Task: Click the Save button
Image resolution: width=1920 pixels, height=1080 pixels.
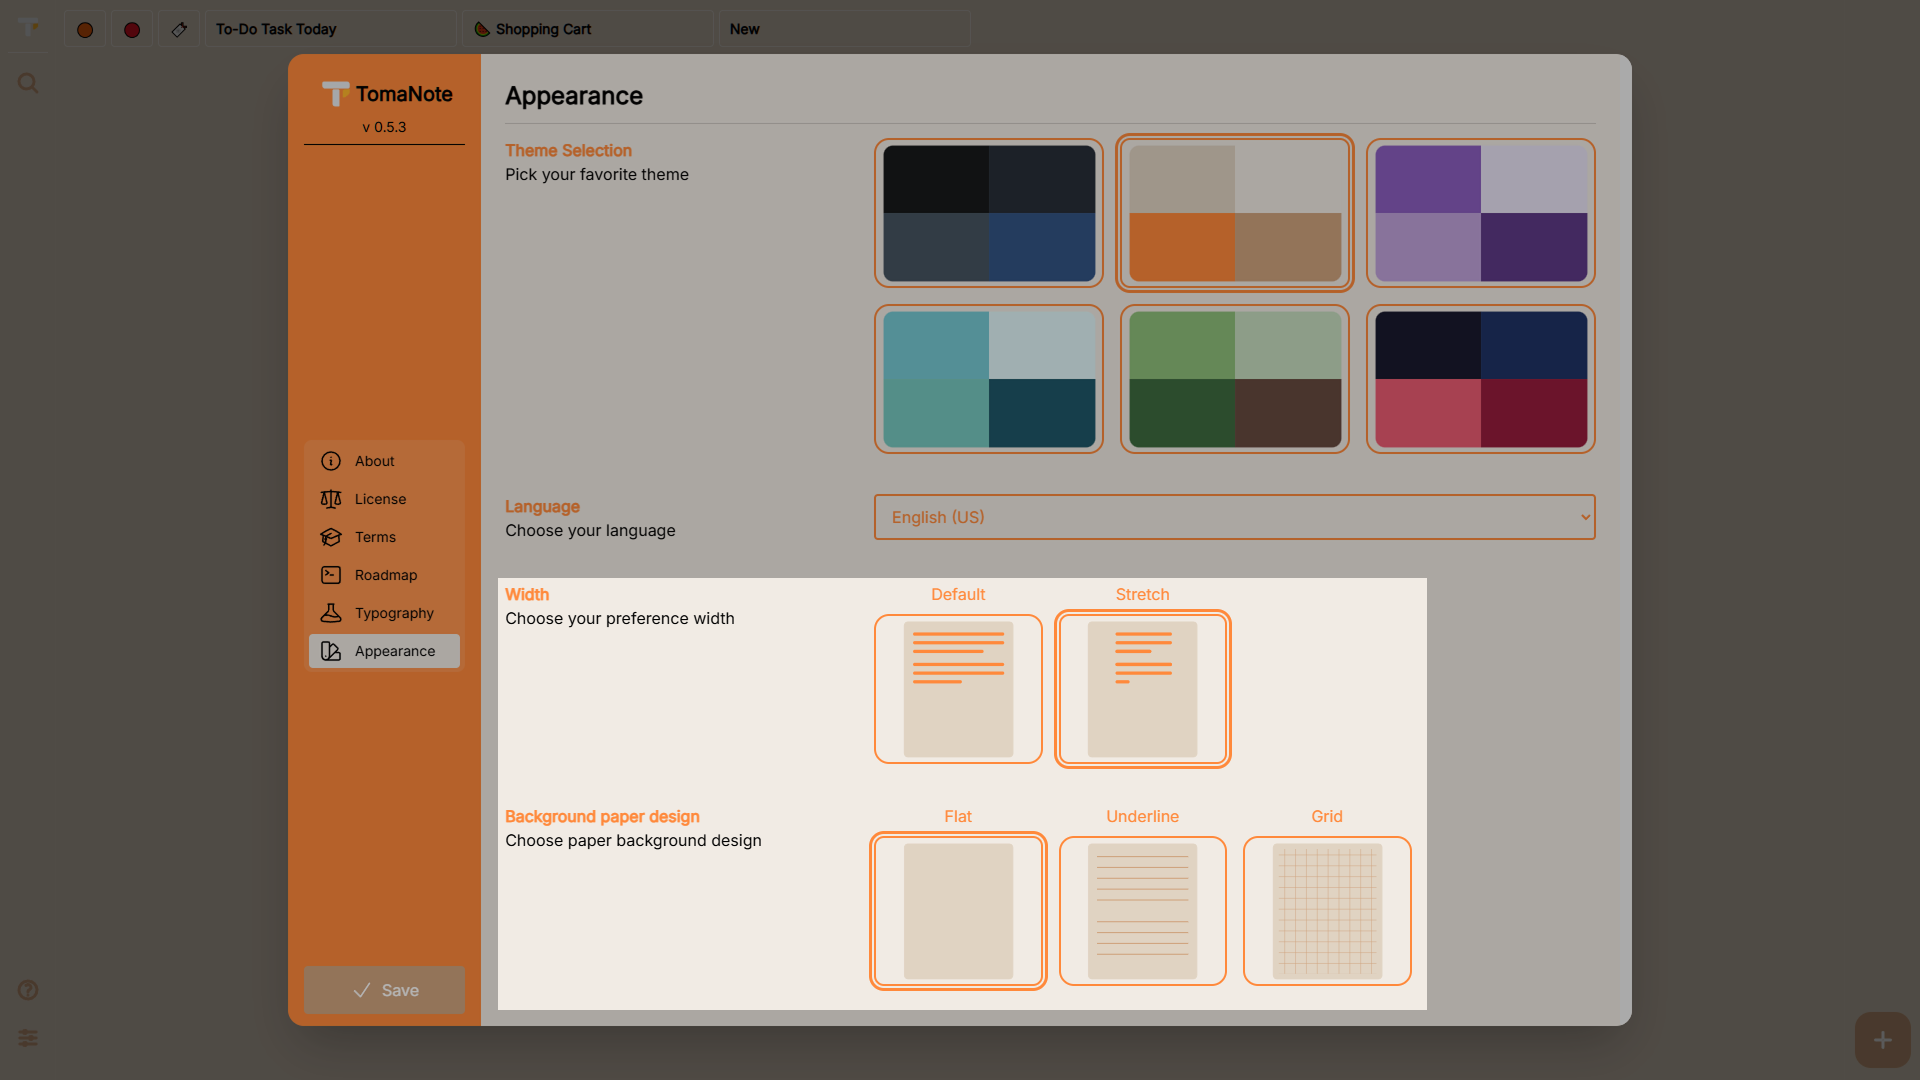Action: (385, 990)
